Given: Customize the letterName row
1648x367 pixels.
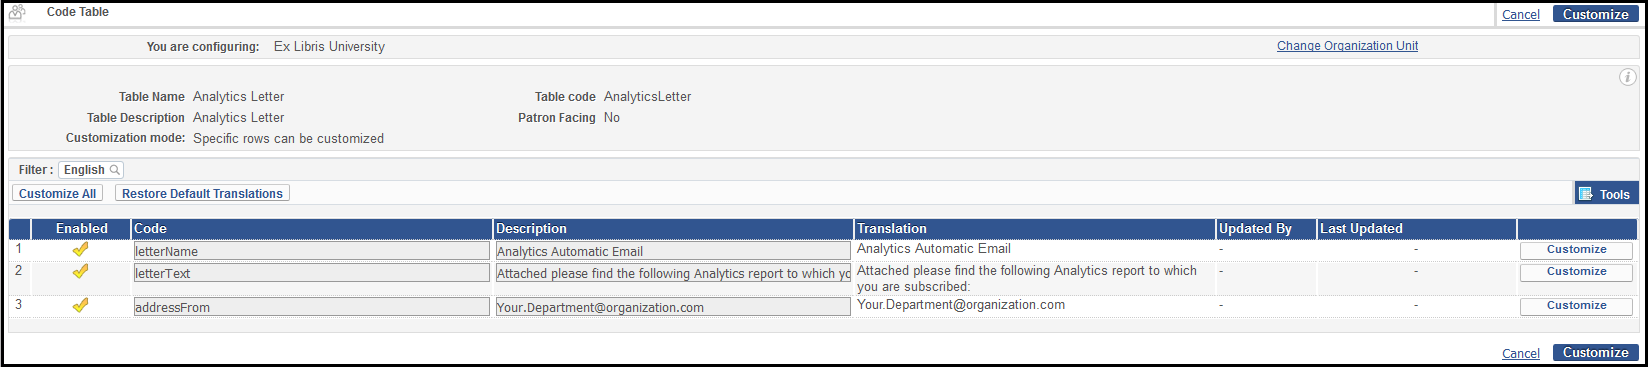Looking at the screenshot, I should coord(1576,250).
